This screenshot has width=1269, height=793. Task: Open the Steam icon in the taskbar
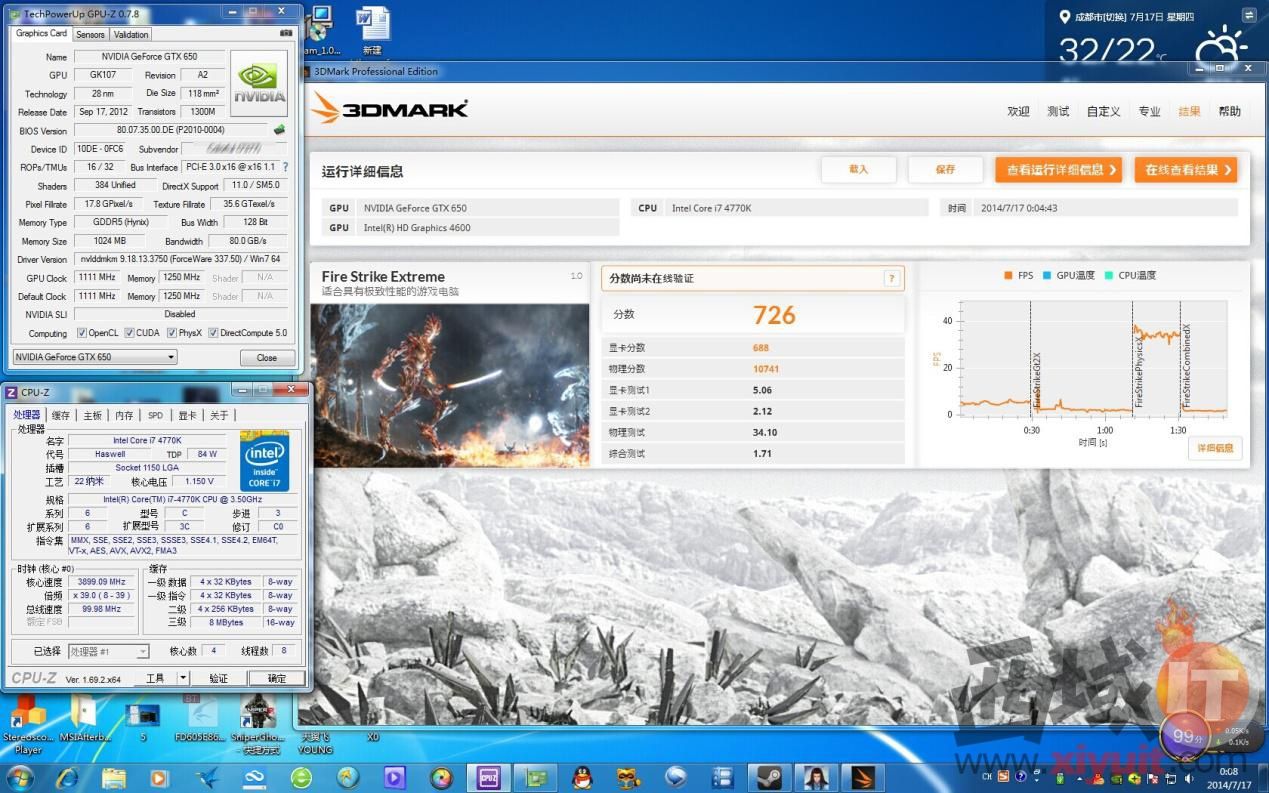pos(768,777)
